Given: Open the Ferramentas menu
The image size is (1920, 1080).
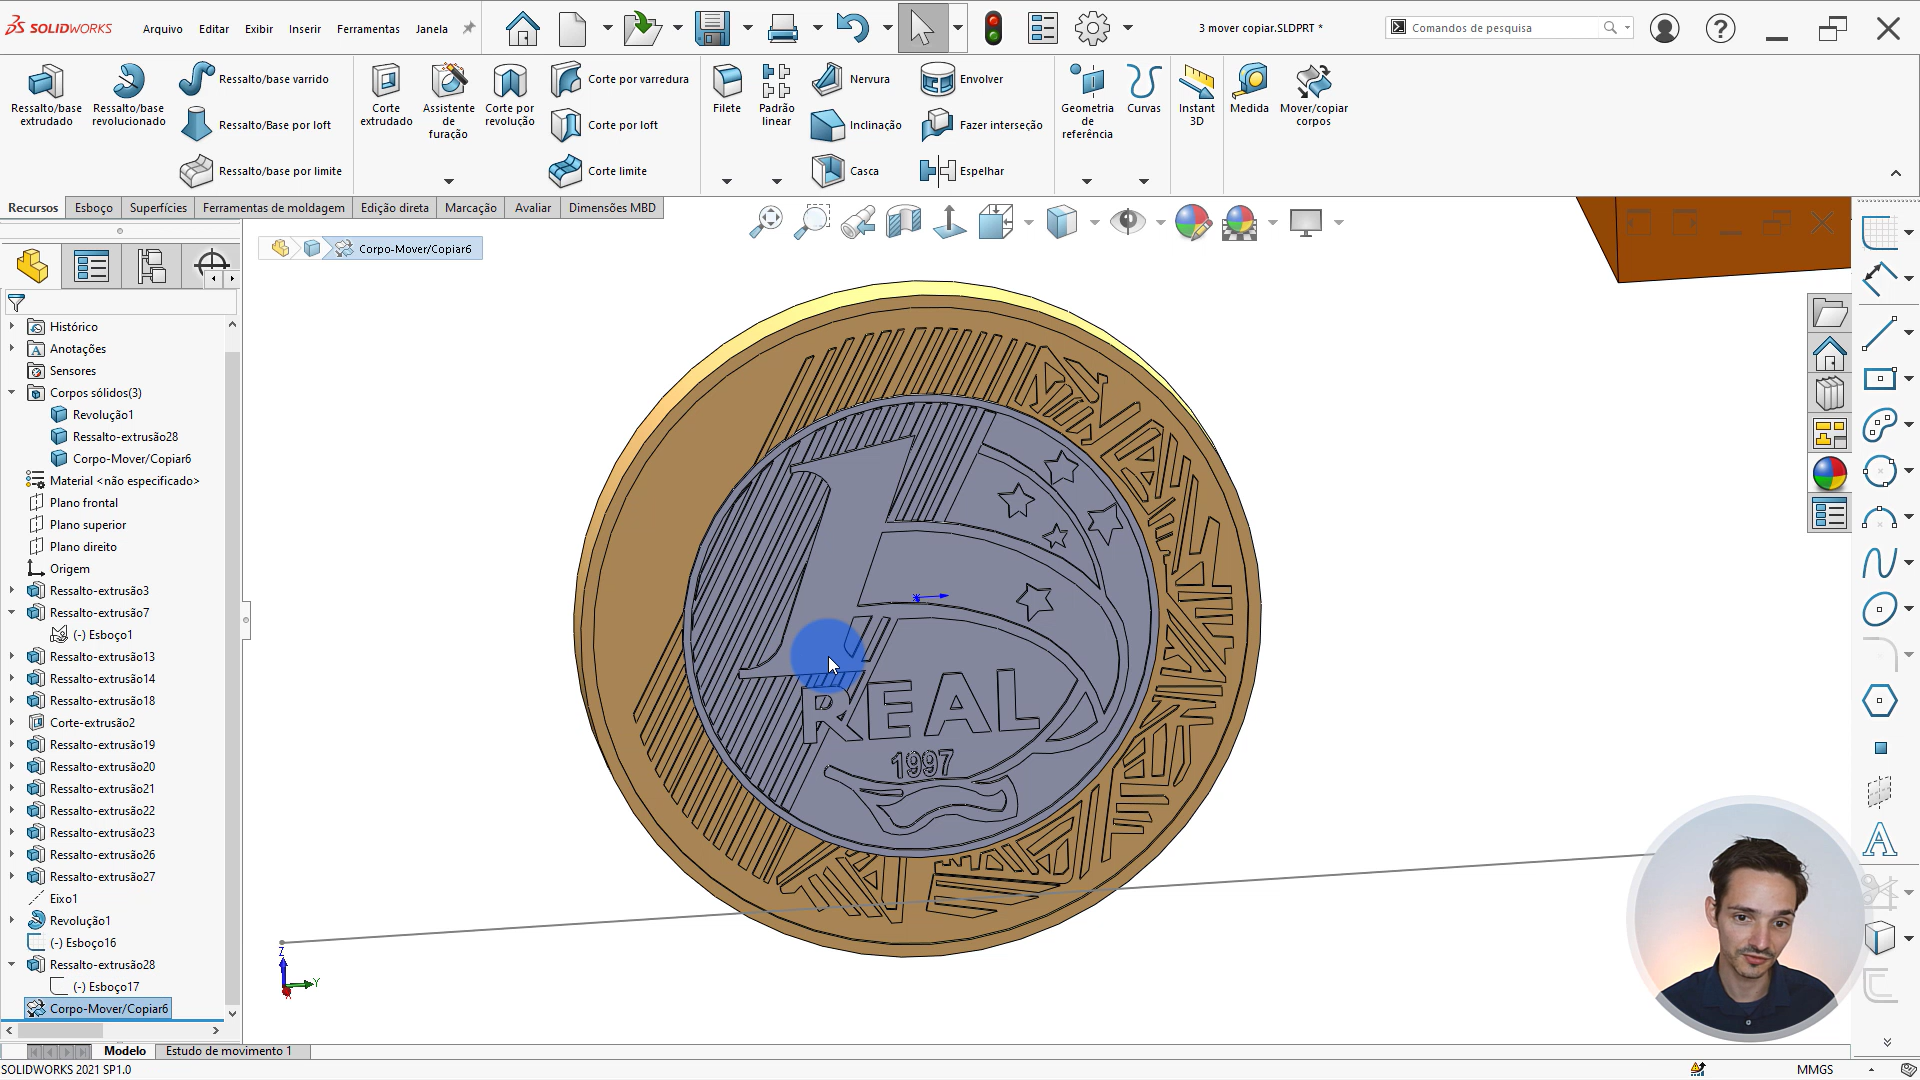Looking at the screenshot, I should pyautogui.click(x=368, y=29).
